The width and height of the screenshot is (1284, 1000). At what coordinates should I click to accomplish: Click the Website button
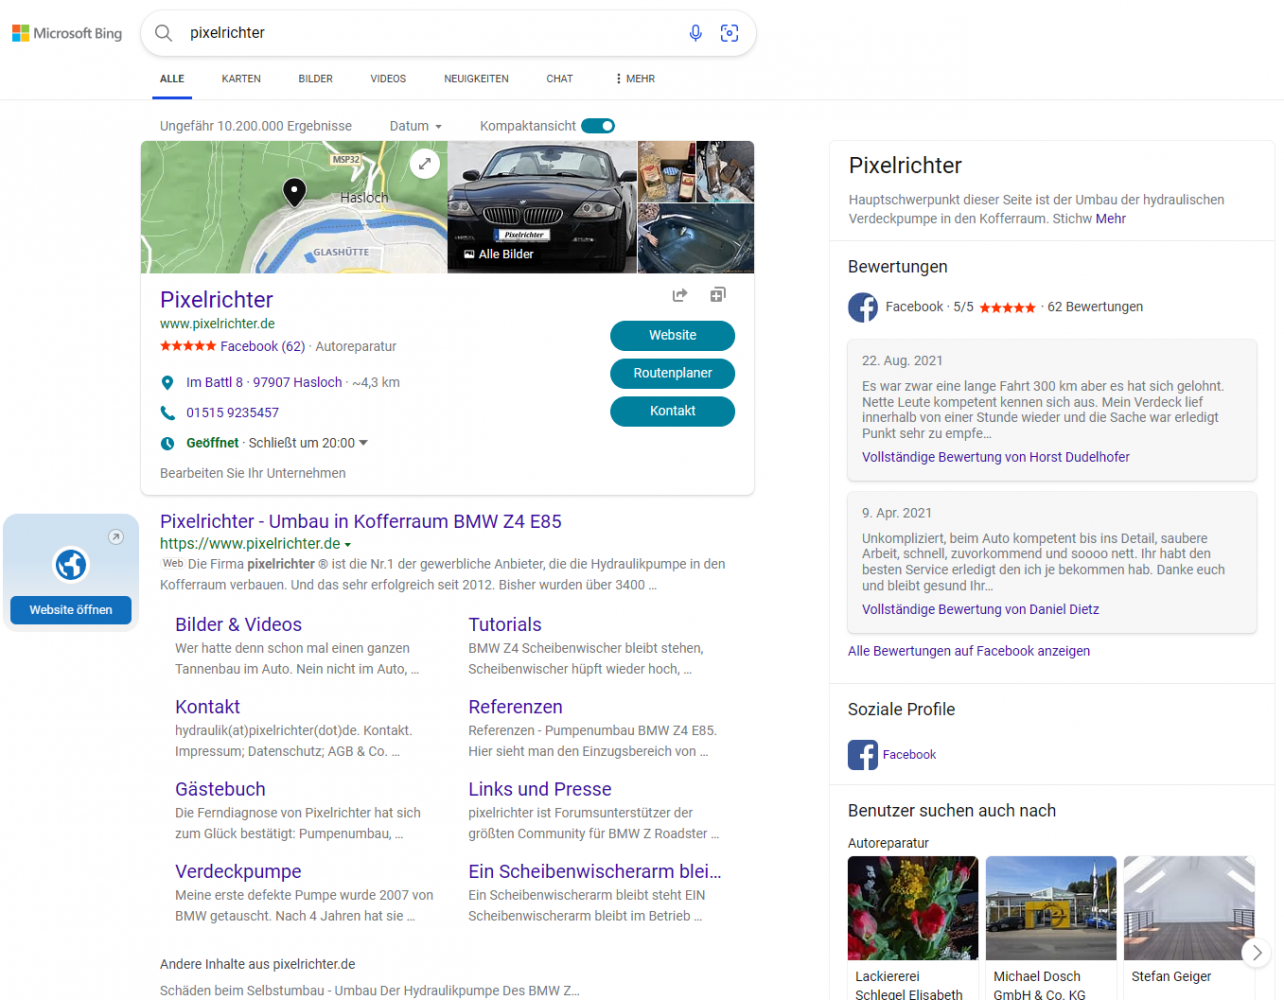tap(672, 336)
